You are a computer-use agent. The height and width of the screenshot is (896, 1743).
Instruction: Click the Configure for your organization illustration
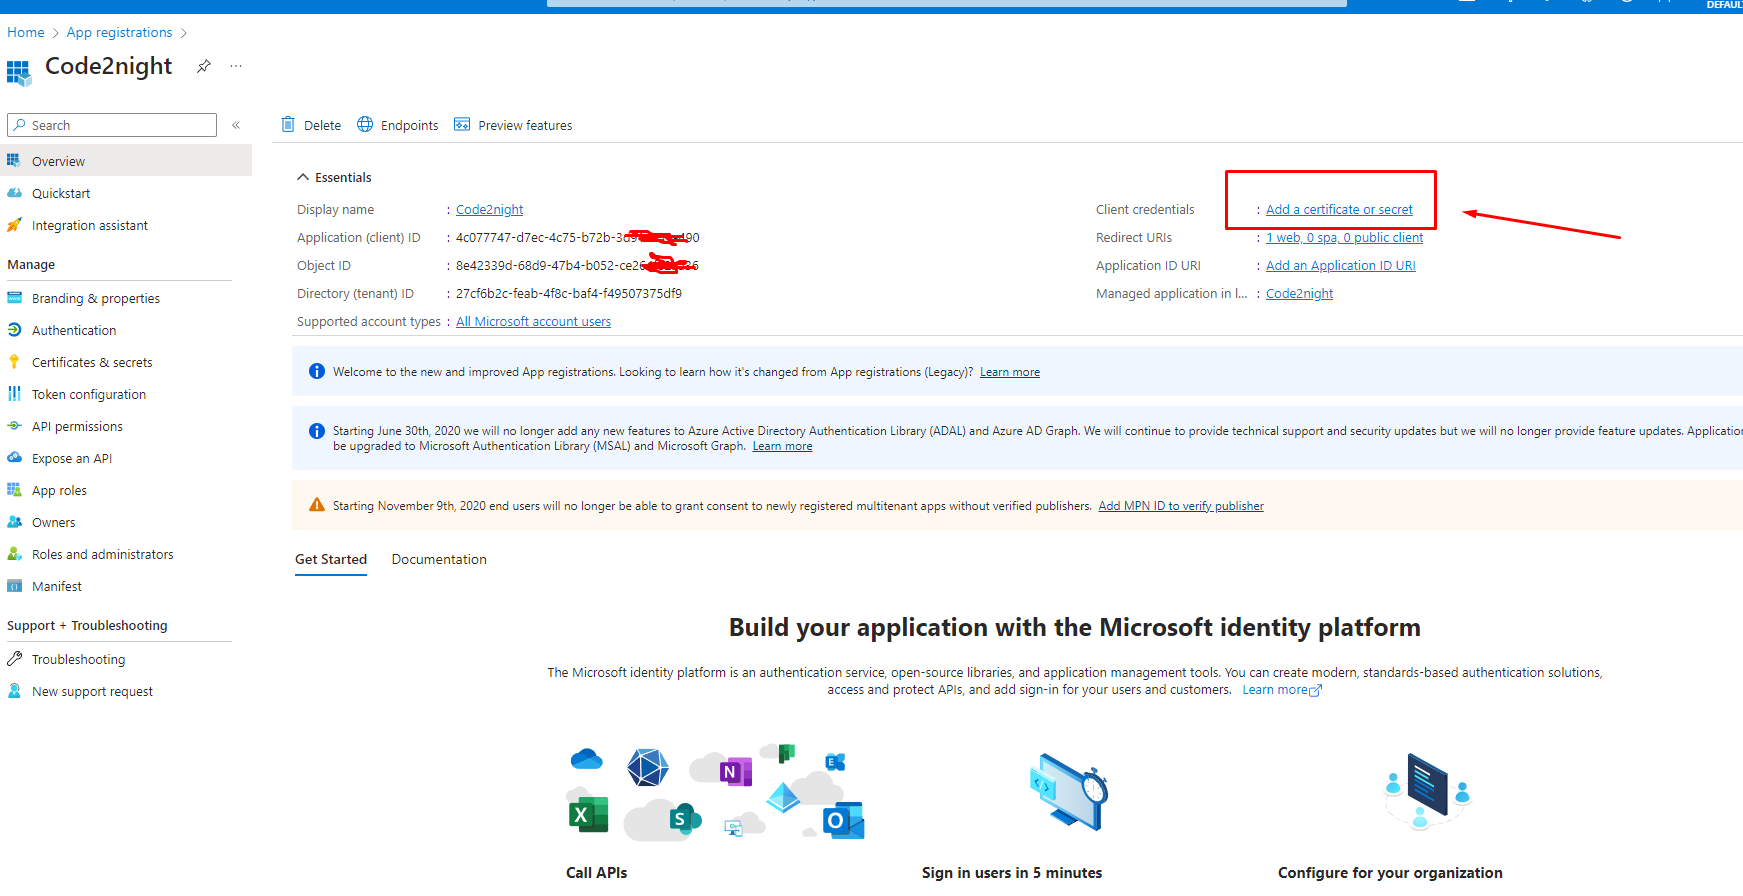pos(1428,792)
